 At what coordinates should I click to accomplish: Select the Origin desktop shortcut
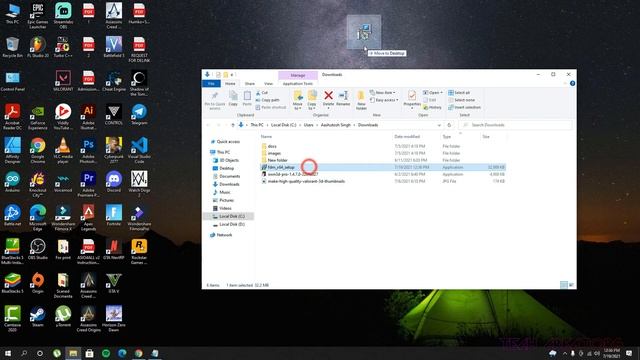tap(38, 283)
